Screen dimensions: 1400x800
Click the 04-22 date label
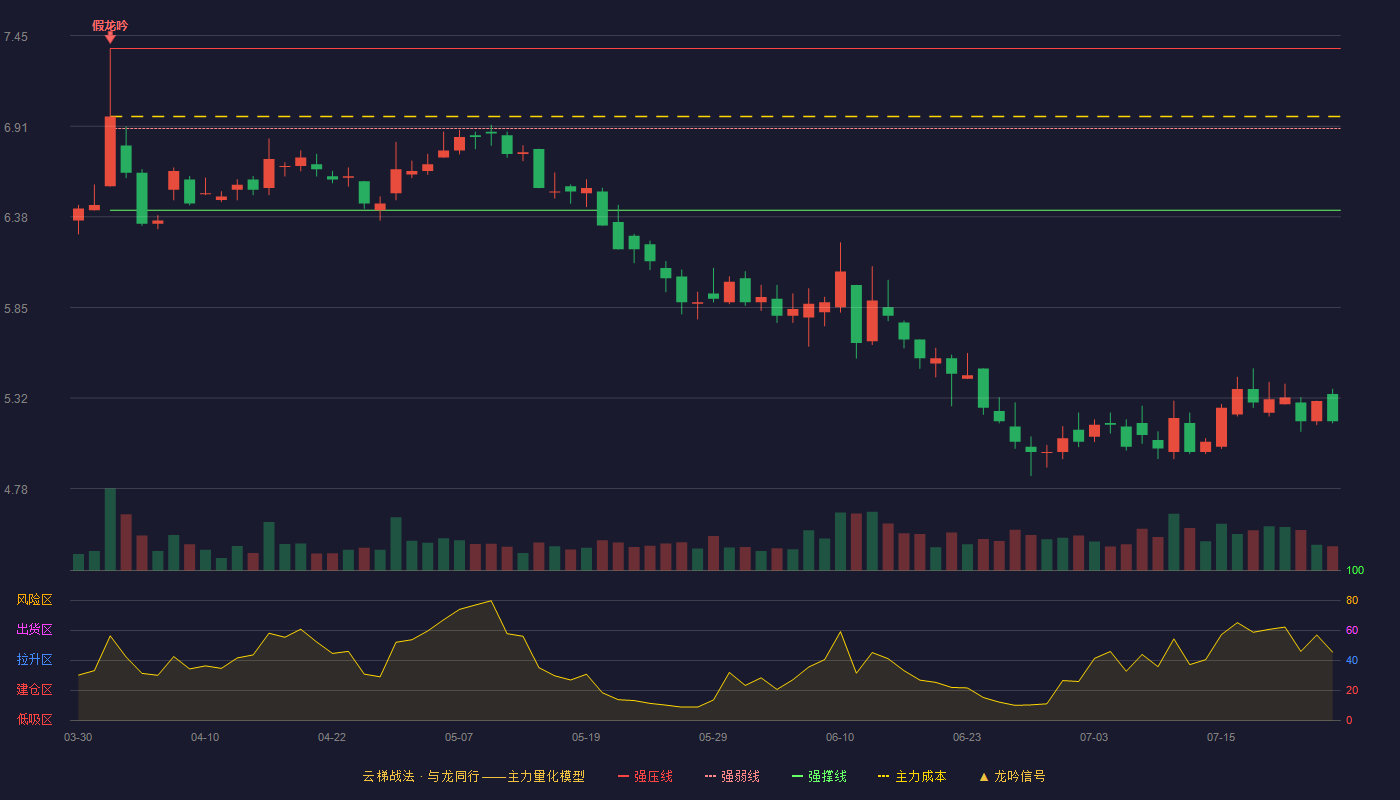pyautogui.click(x=332, y=737)
